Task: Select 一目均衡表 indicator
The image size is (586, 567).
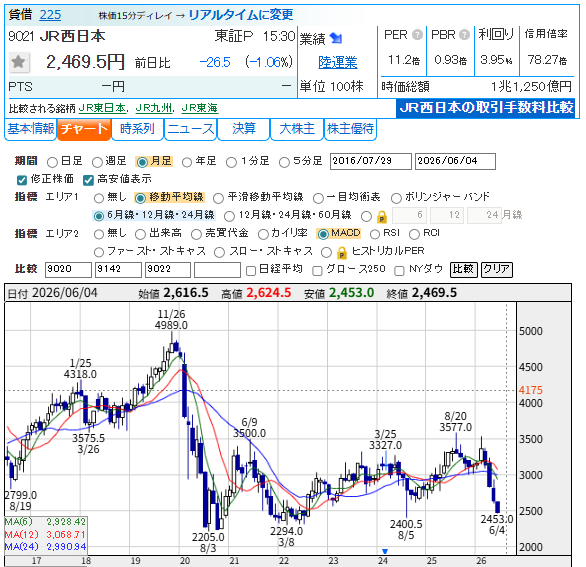Action: (318, 198)
